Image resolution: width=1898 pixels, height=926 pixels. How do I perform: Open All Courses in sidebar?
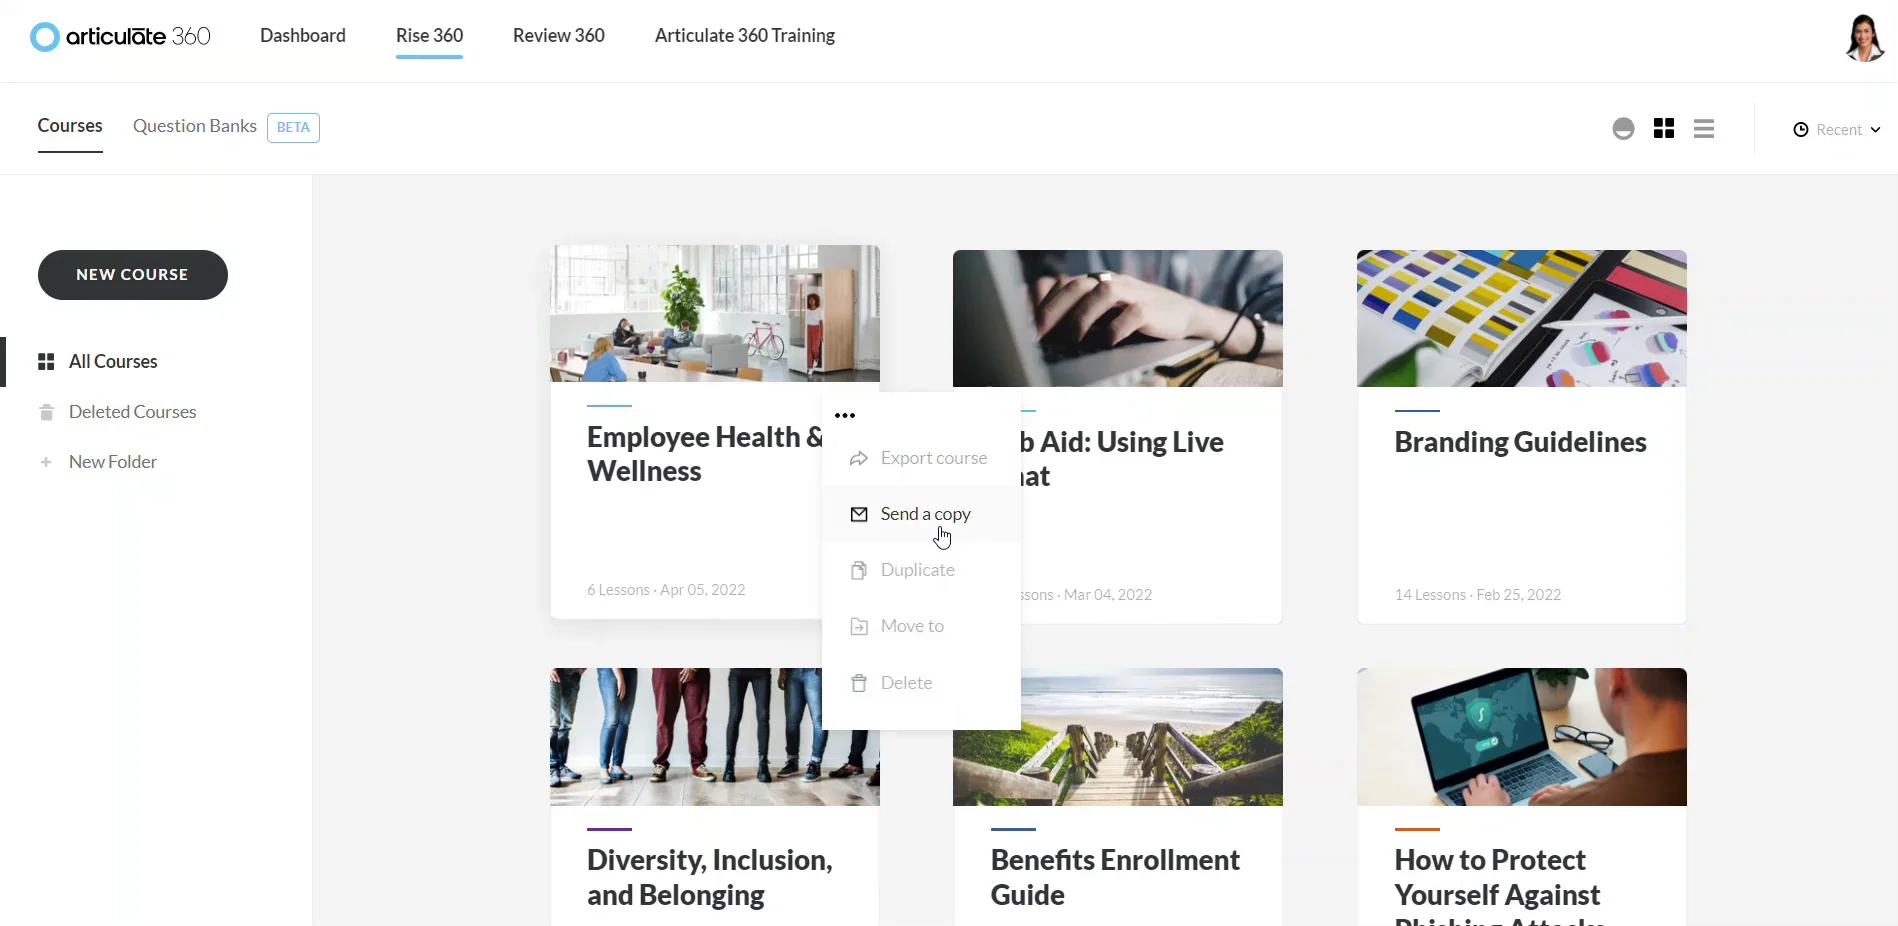(98, 362)
